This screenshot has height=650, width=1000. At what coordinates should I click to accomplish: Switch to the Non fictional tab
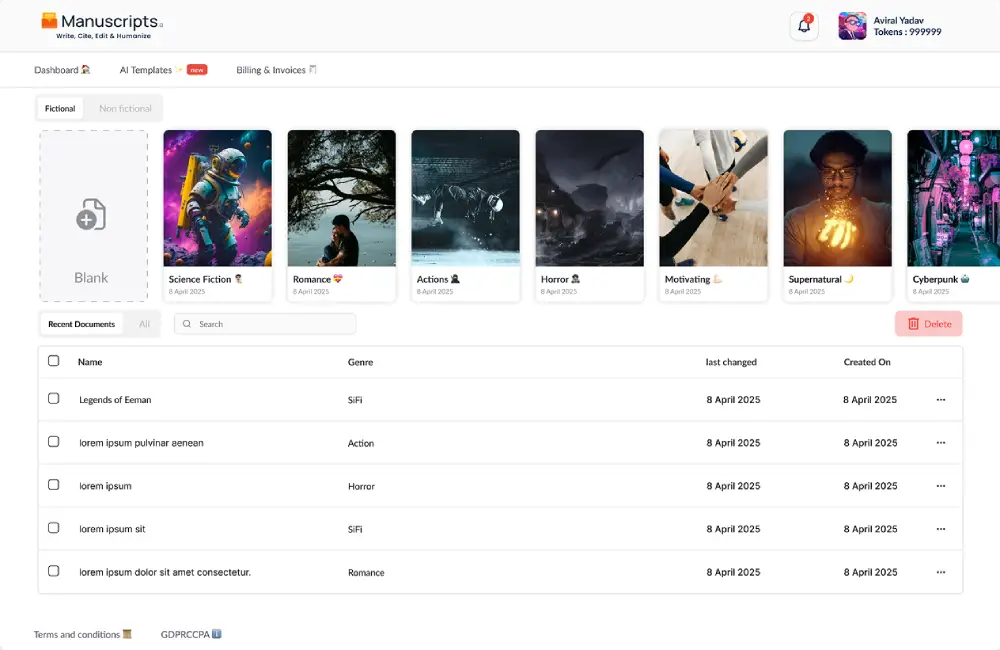125,108
